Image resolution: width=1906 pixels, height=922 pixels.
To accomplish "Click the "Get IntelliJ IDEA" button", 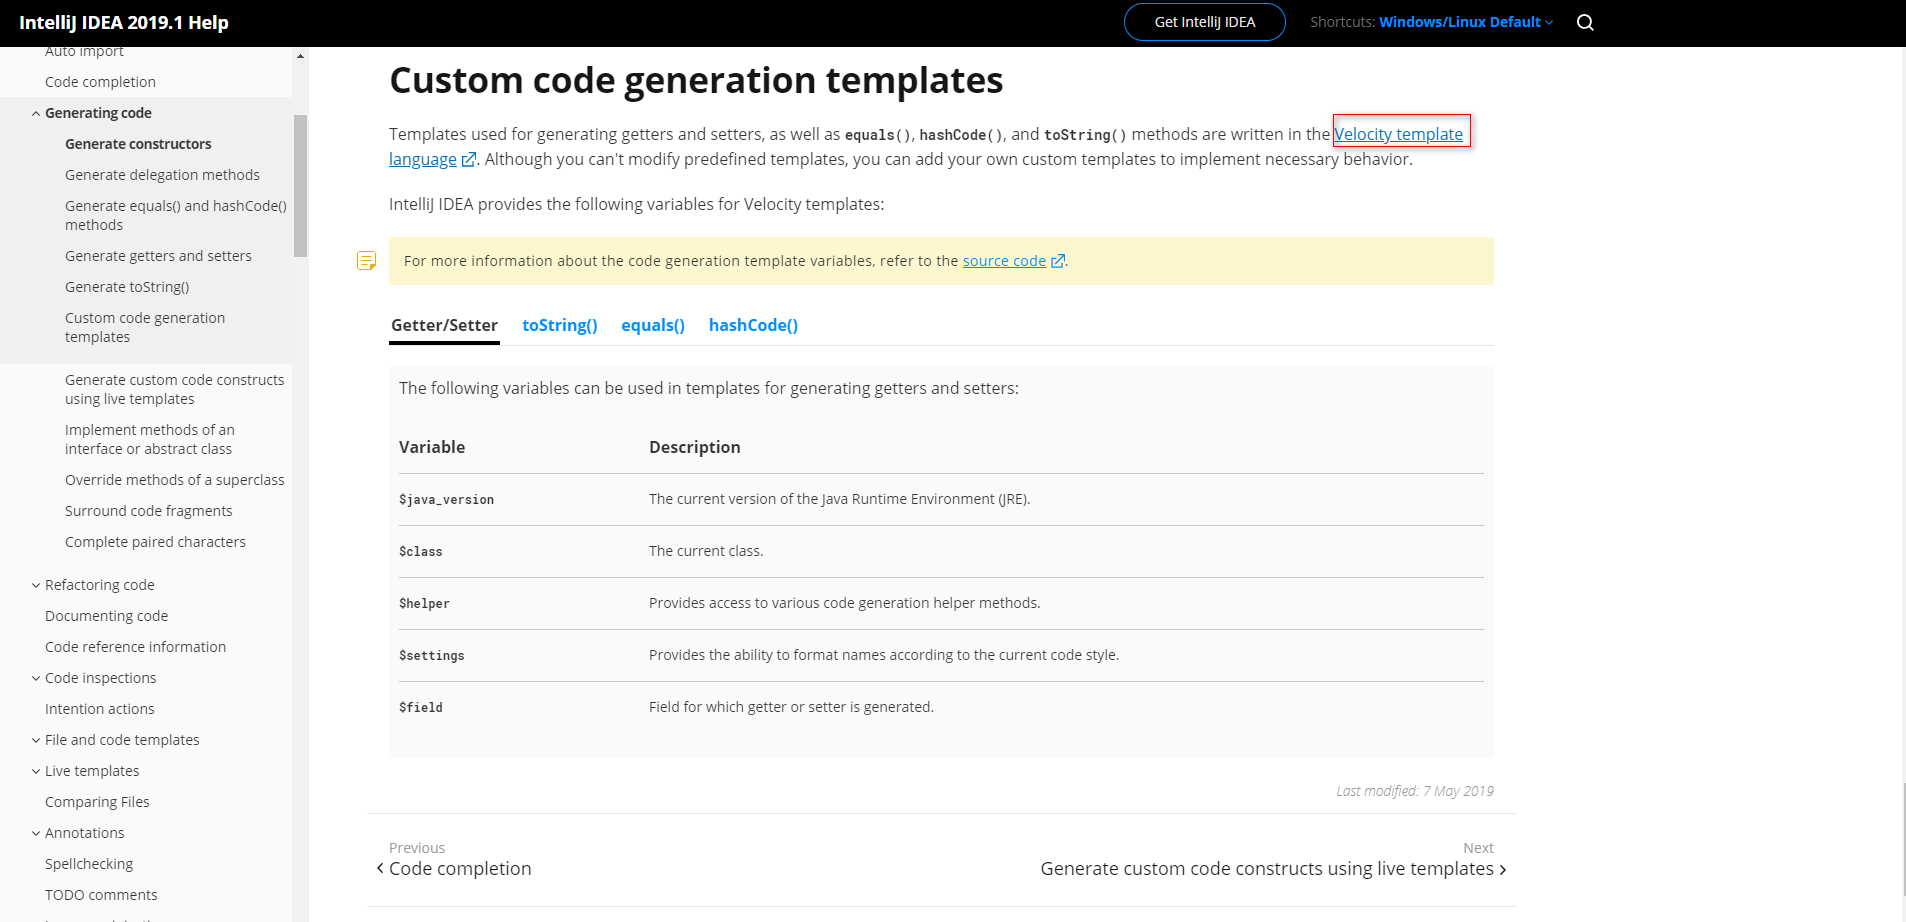I will (1204, 21).
